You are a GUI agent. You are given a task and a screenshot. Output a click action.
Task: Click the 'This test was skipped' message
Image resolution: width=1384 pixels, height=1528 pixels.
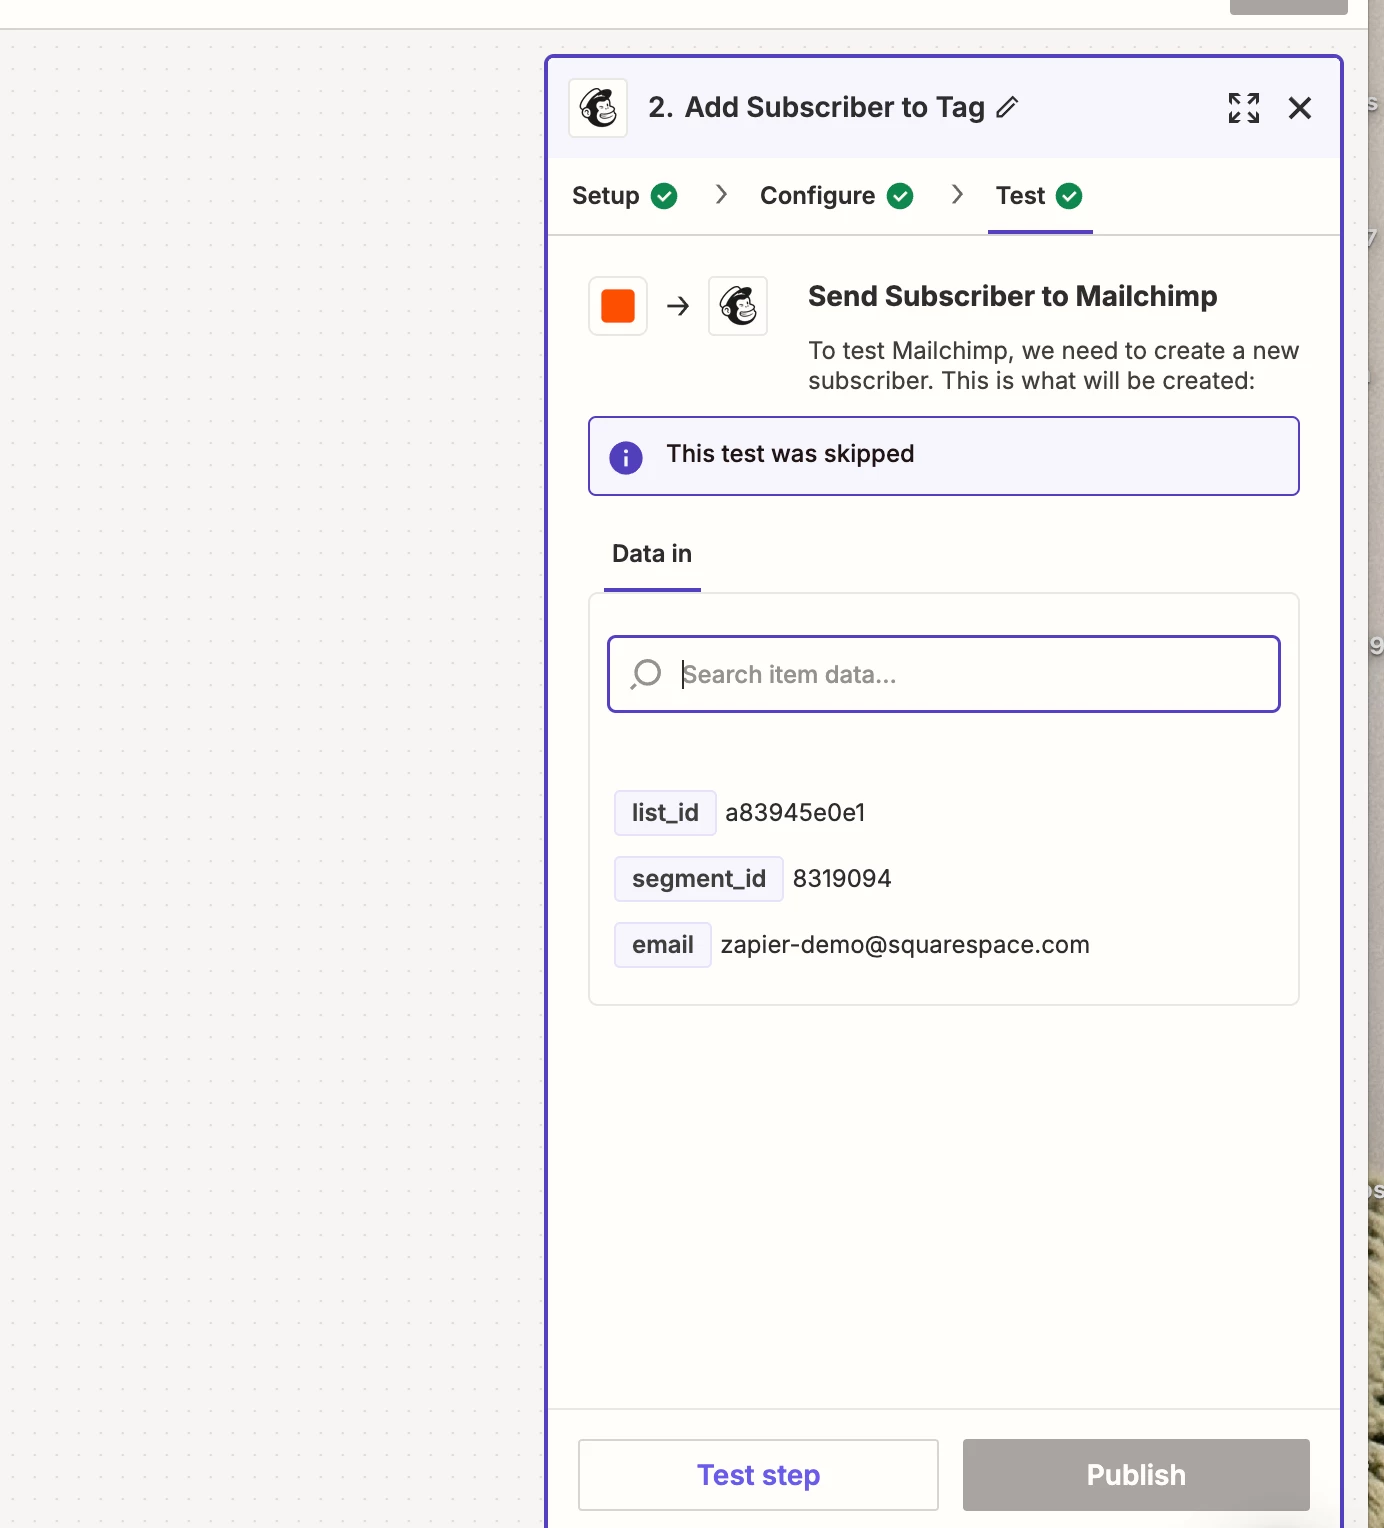pyautogui.click(x=790, y=454)
